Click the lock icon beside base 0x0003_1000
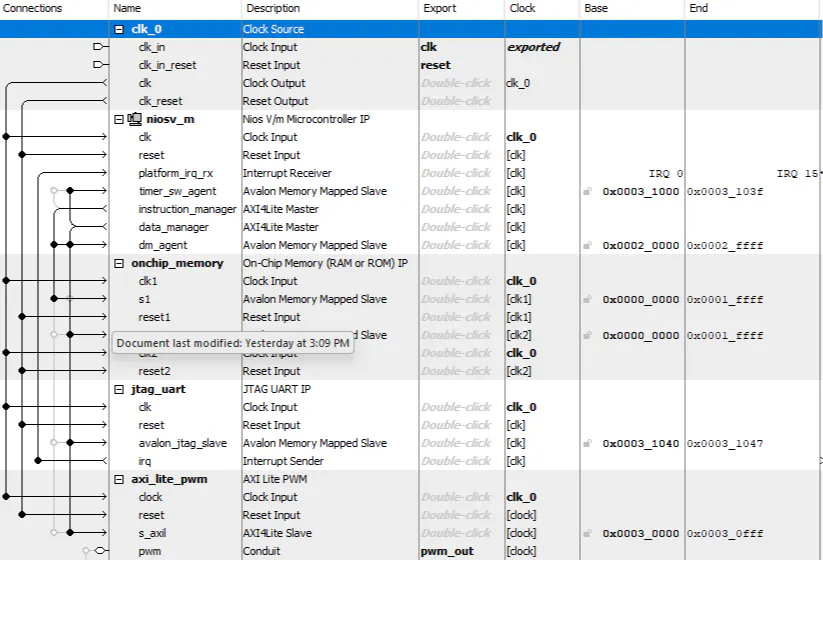Viewport: 823px width, 617px height. coord(588,192)
